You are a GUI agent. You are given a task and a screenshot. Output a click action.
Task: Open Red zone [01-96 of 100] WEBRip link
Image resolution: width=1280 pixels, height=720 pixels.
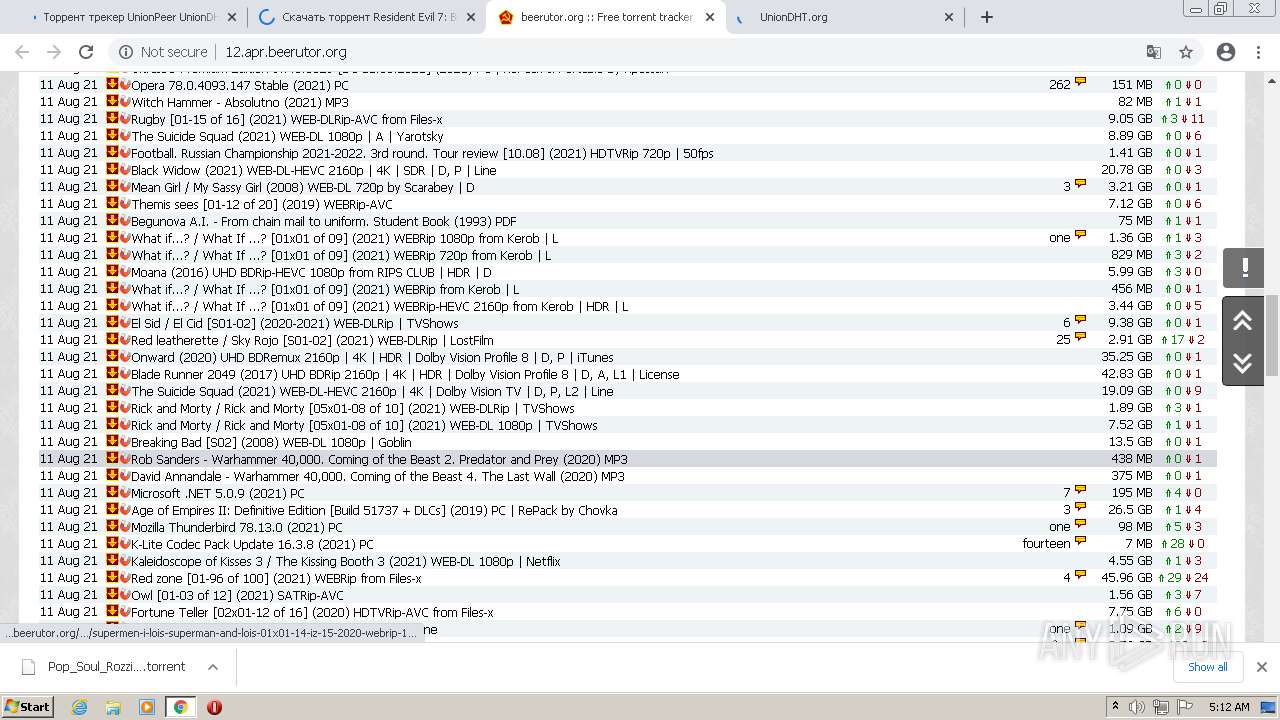276,578
